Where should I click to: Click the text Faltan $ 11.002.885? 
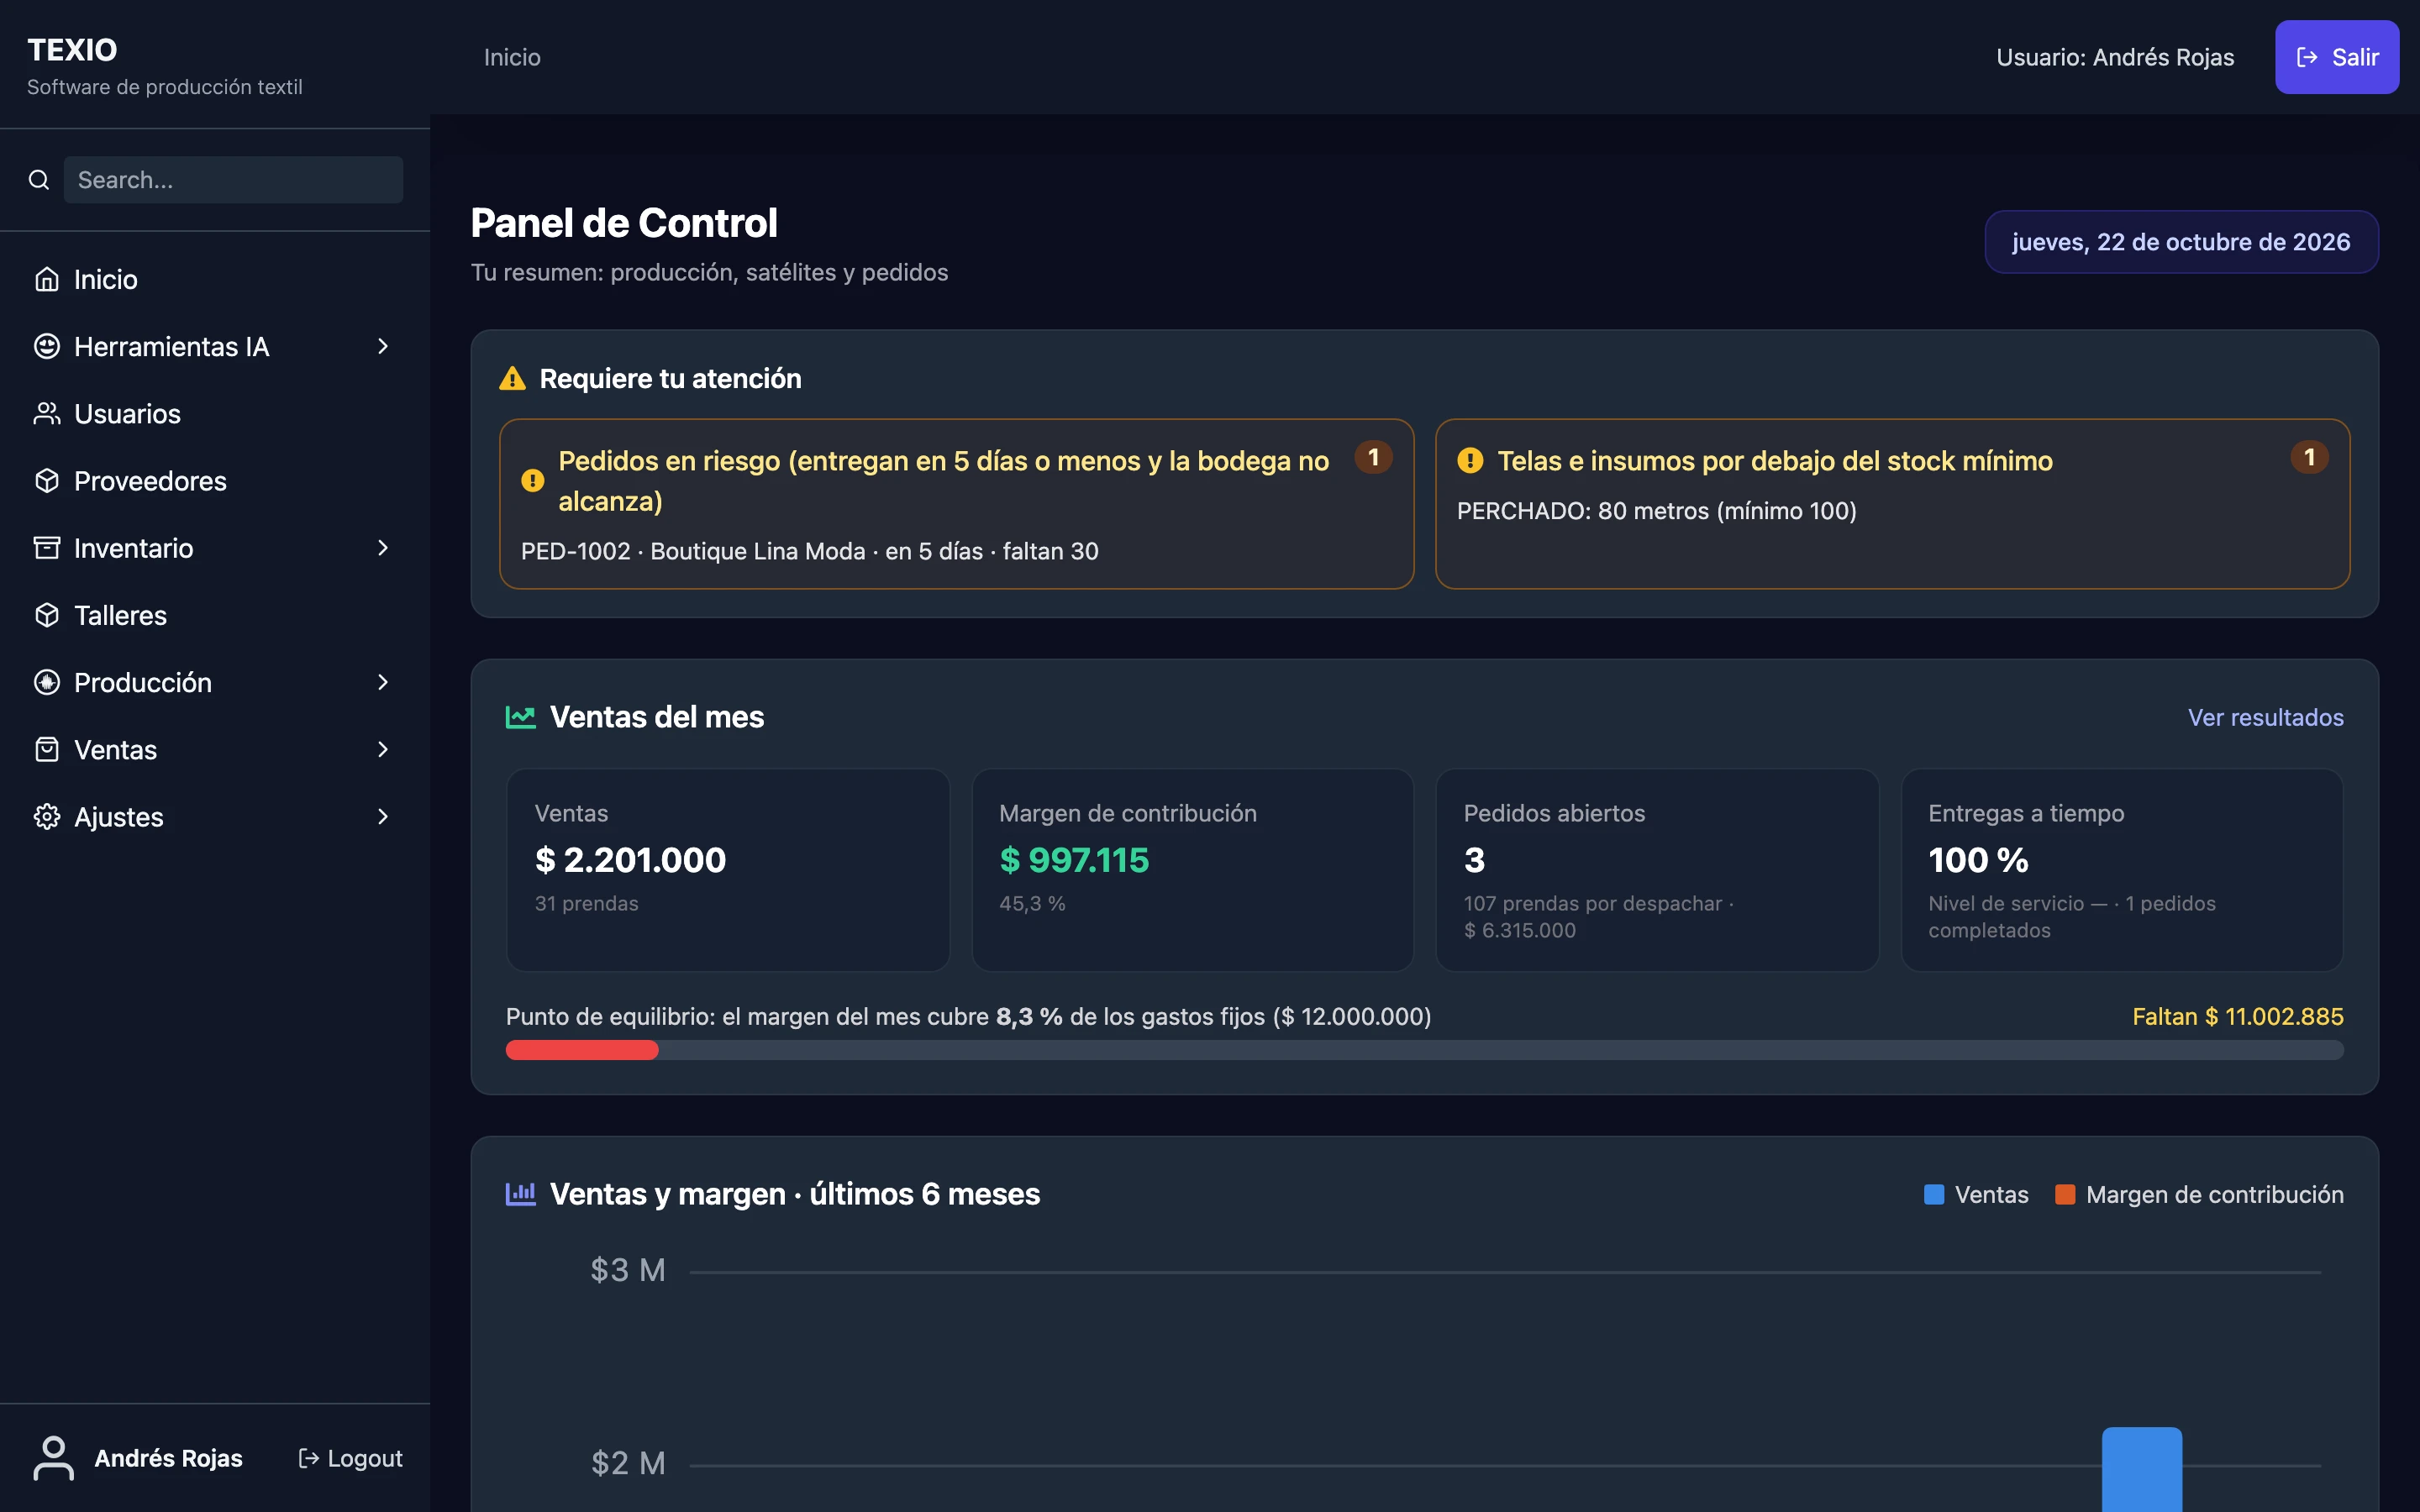click(x=2238, y=1016)
